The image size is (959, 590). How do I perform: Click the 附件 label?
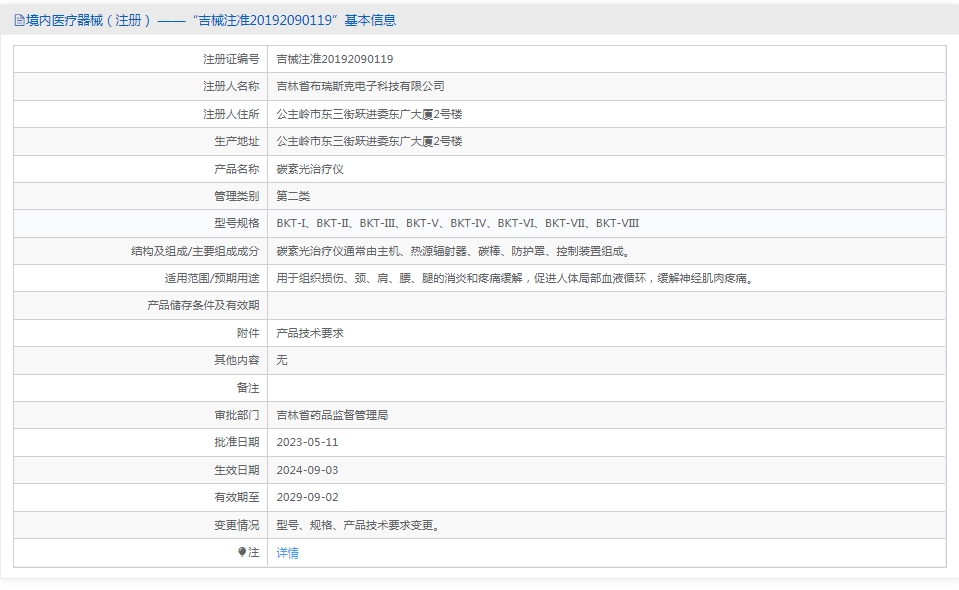248,333
